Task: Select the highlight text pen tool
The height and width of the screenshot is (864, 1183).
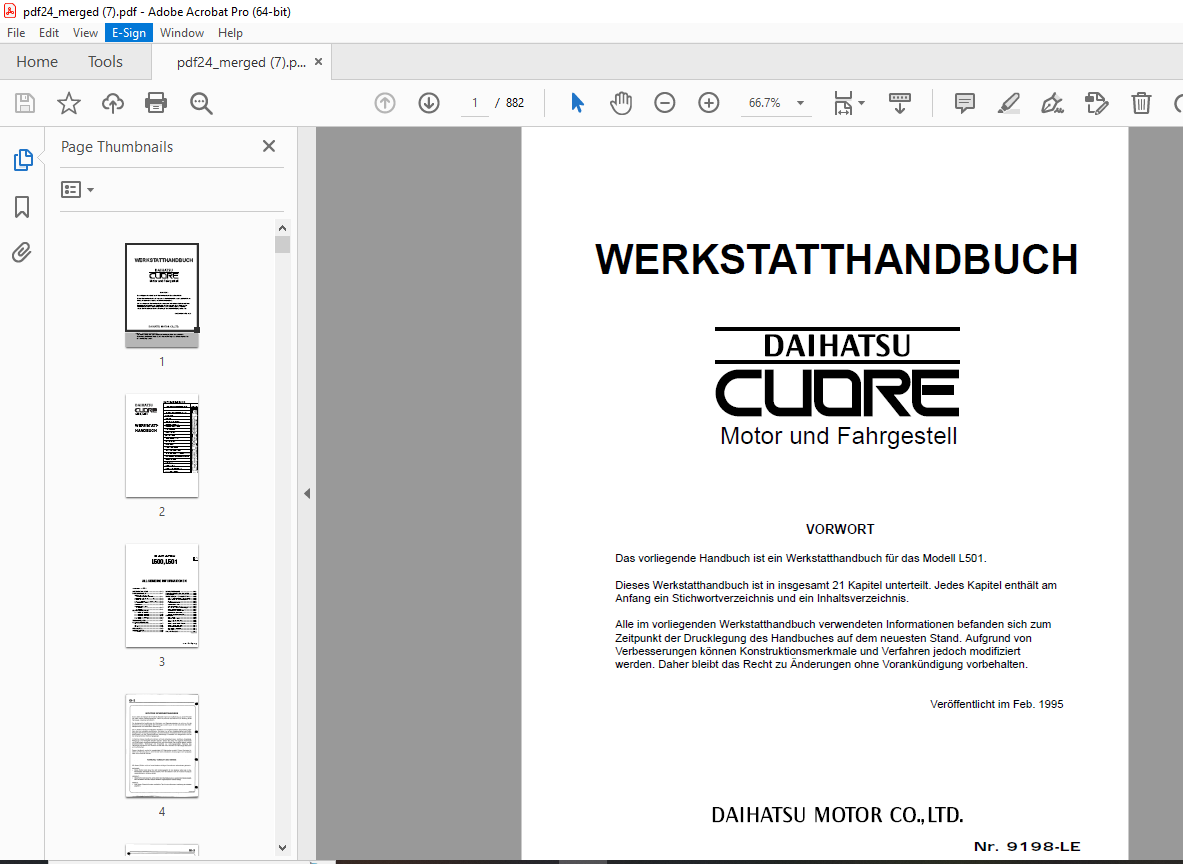Action: tap(1008, 103)
